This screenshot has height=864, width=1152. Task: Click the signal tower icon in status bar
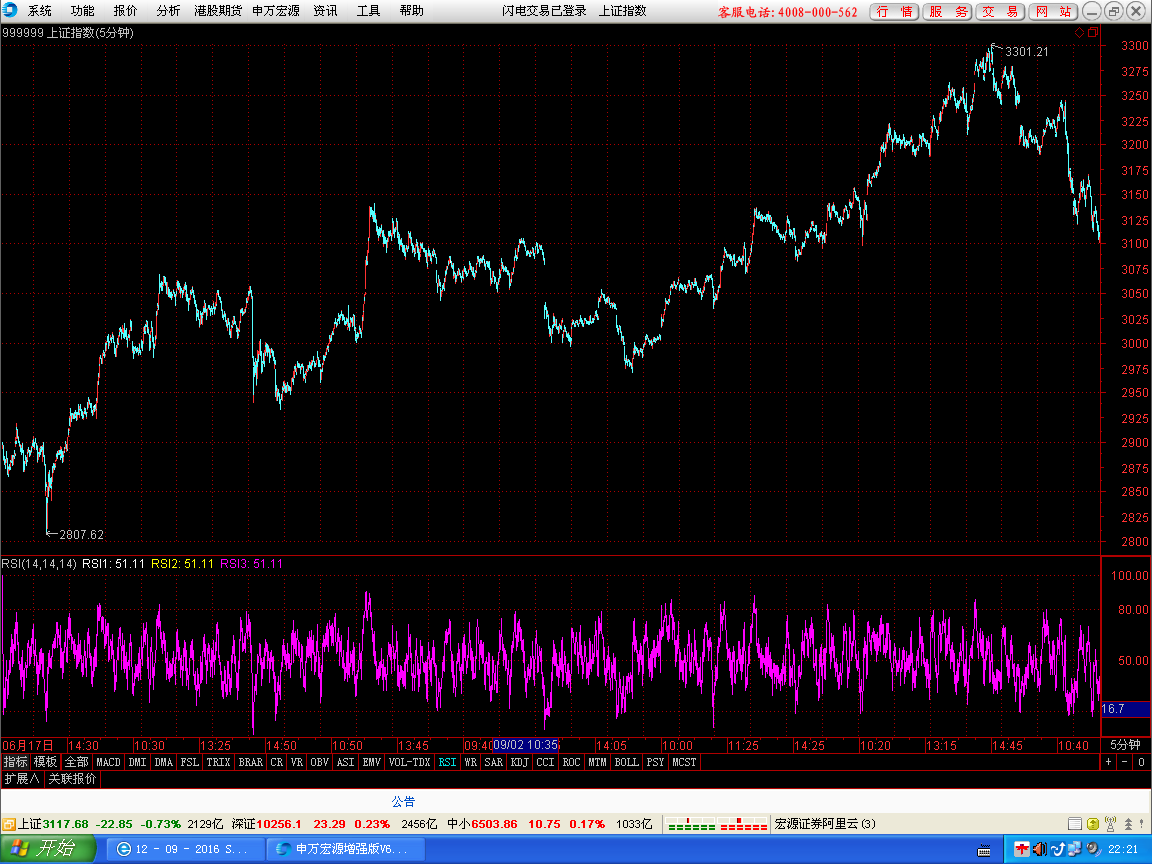click(1111, 824)
